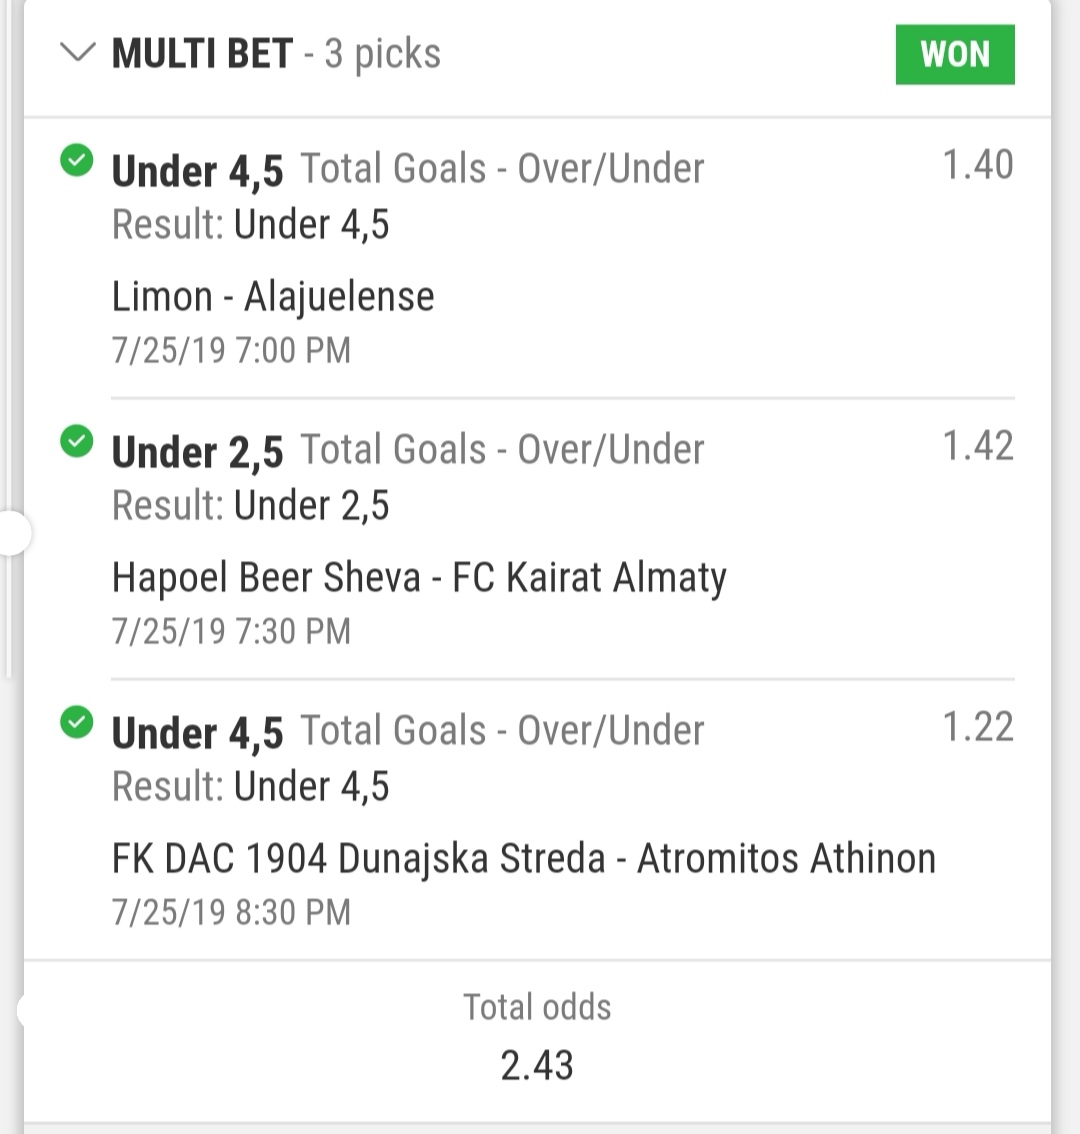Select the MULTI BET header title
The image size is (1080, 1134).
click(202, 54)
